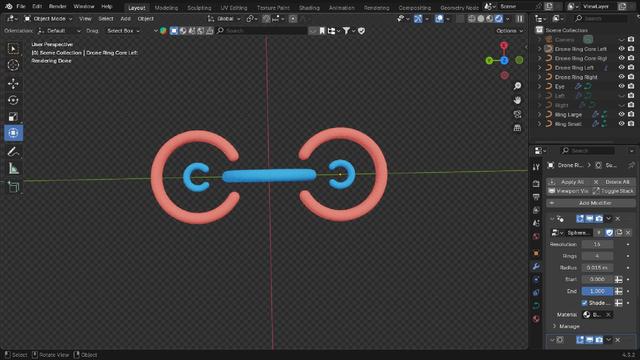640x360 pixels.
Task: Click the pan view hand icon
Action: click(x=517, y=100)
